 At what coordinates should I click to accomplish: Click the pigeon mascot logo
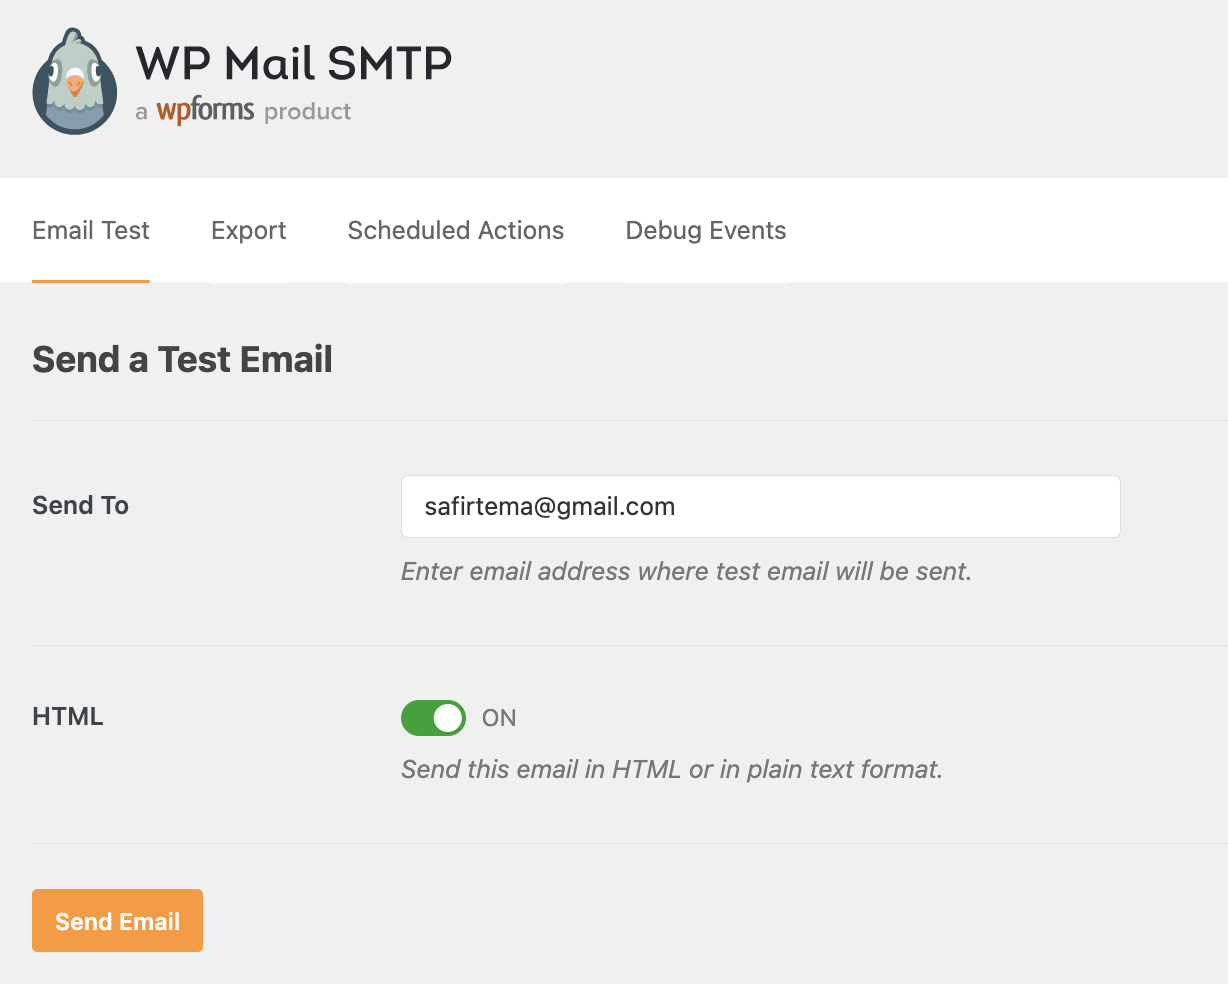(x=75, y=82)
